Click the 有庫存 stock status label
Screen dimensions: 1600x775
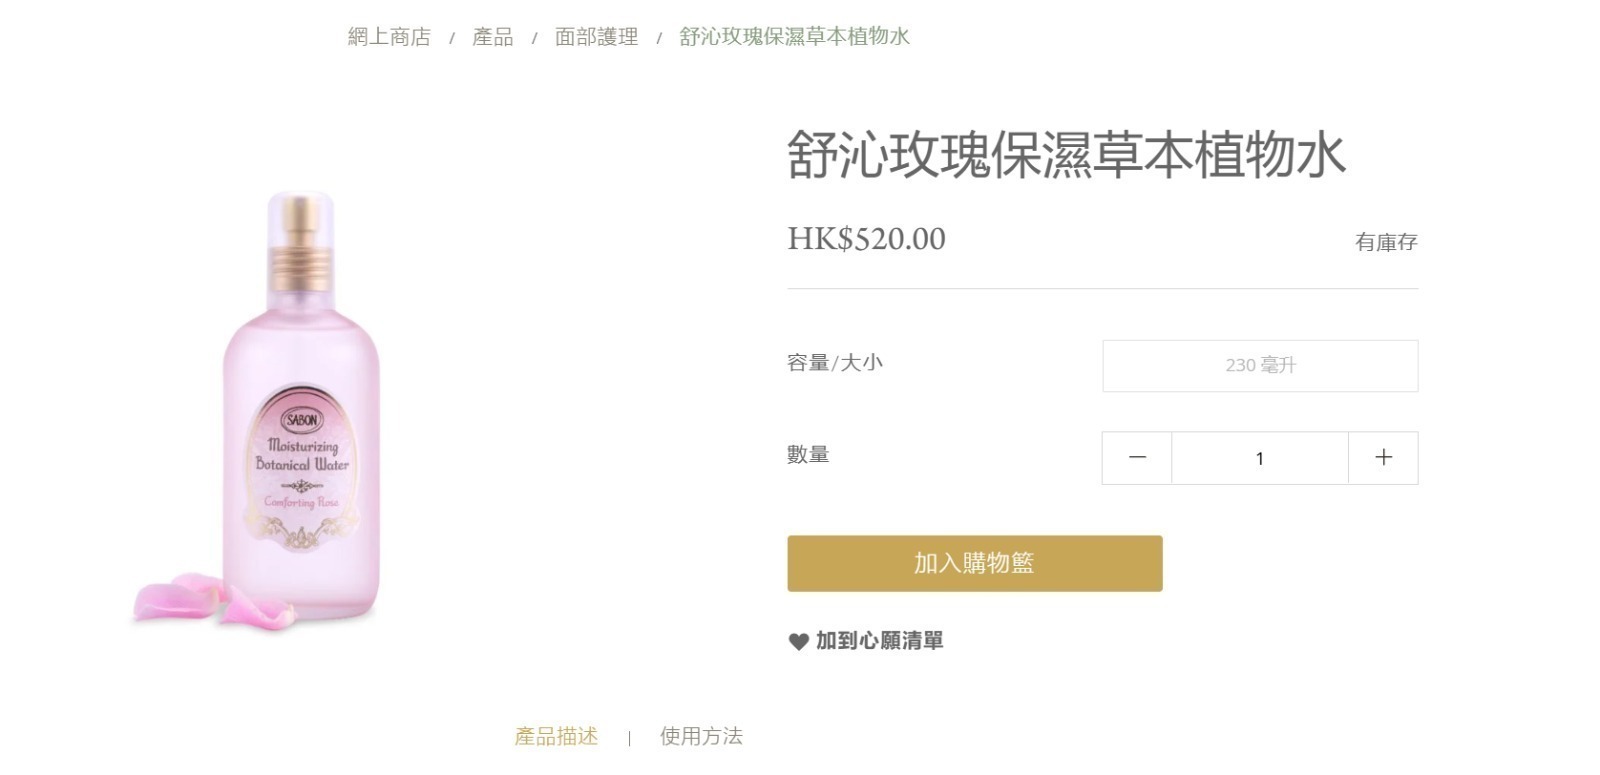coord(1386,241)
